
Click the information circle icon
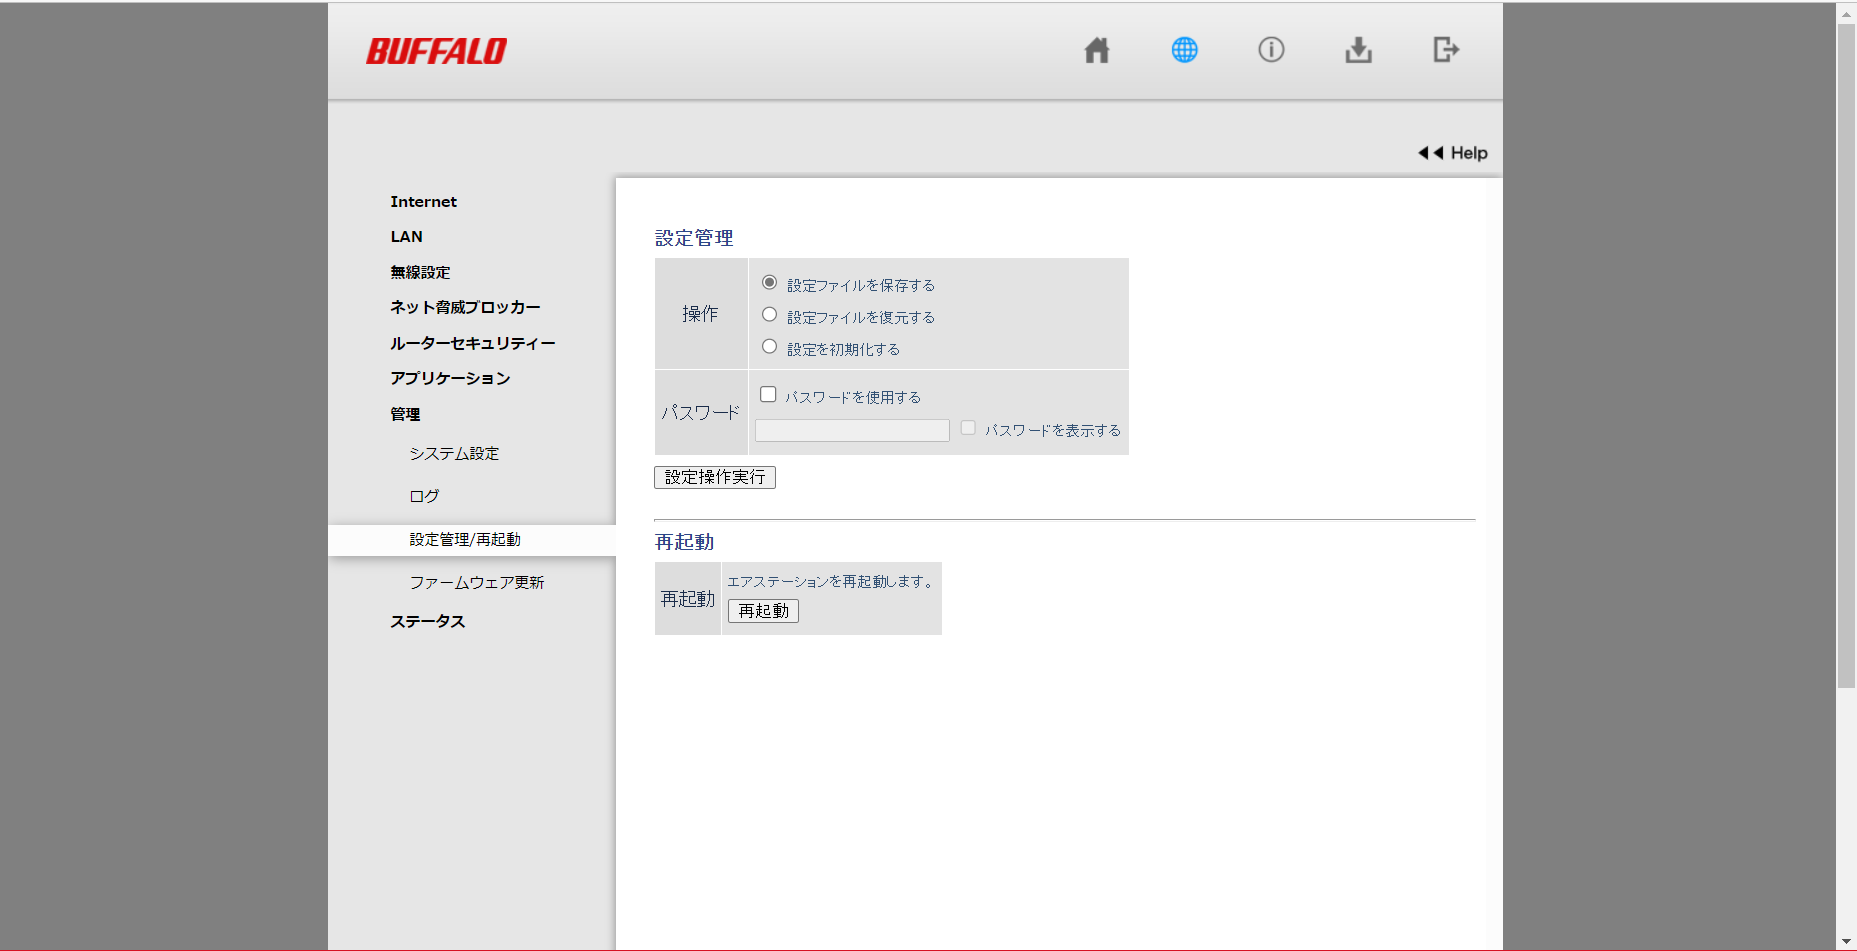pyautogui.click(x=1271, y=50)
